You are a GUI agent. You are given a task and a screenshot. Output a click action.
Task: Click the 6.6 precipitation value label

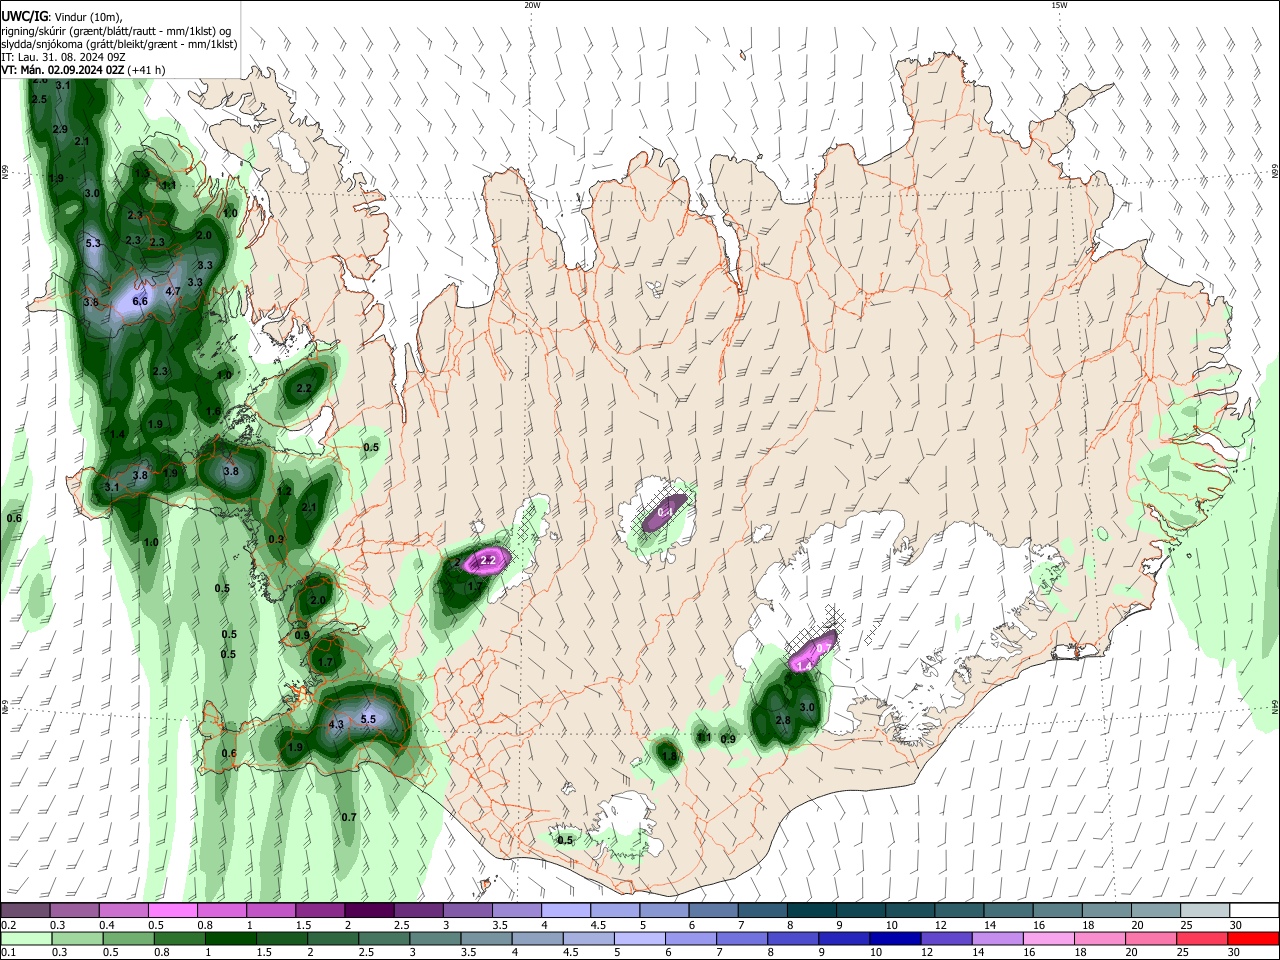tap(140, 301)
